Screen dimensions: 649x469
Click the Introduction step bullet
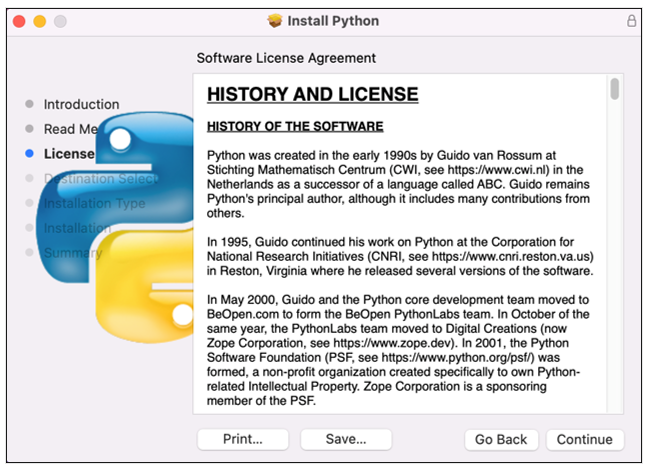pos(29,104)
